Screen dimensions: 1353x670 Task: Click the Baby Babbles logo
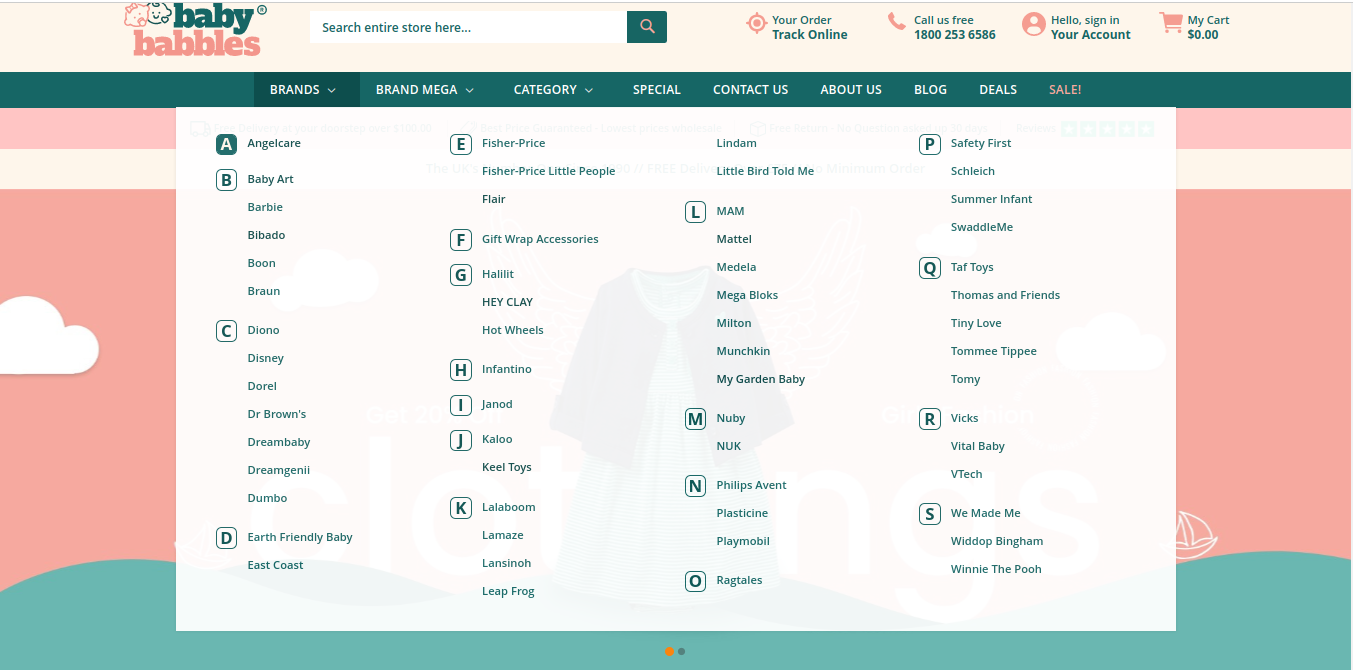pos(196,28)
